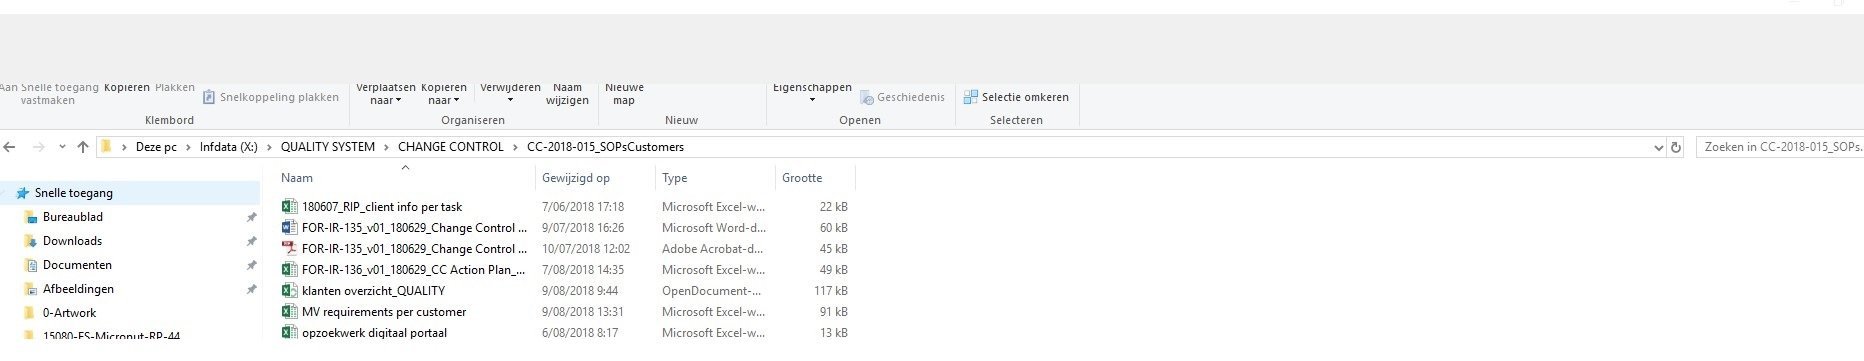Click Word icon of FOR-IR-135 Change Control file
Viewport: 1864px width, 361px height.
[289, 228]
